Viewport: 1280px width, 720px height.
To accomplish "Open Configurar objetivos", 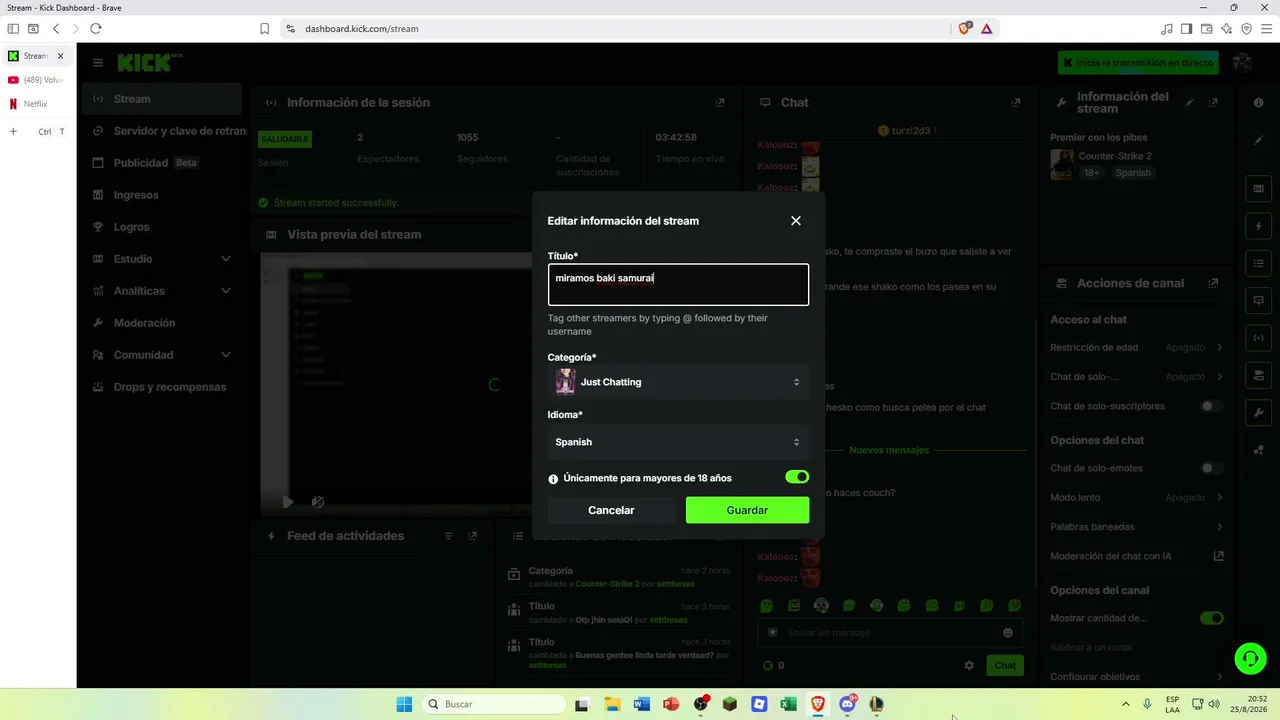I will click(x=1136, y=677).
